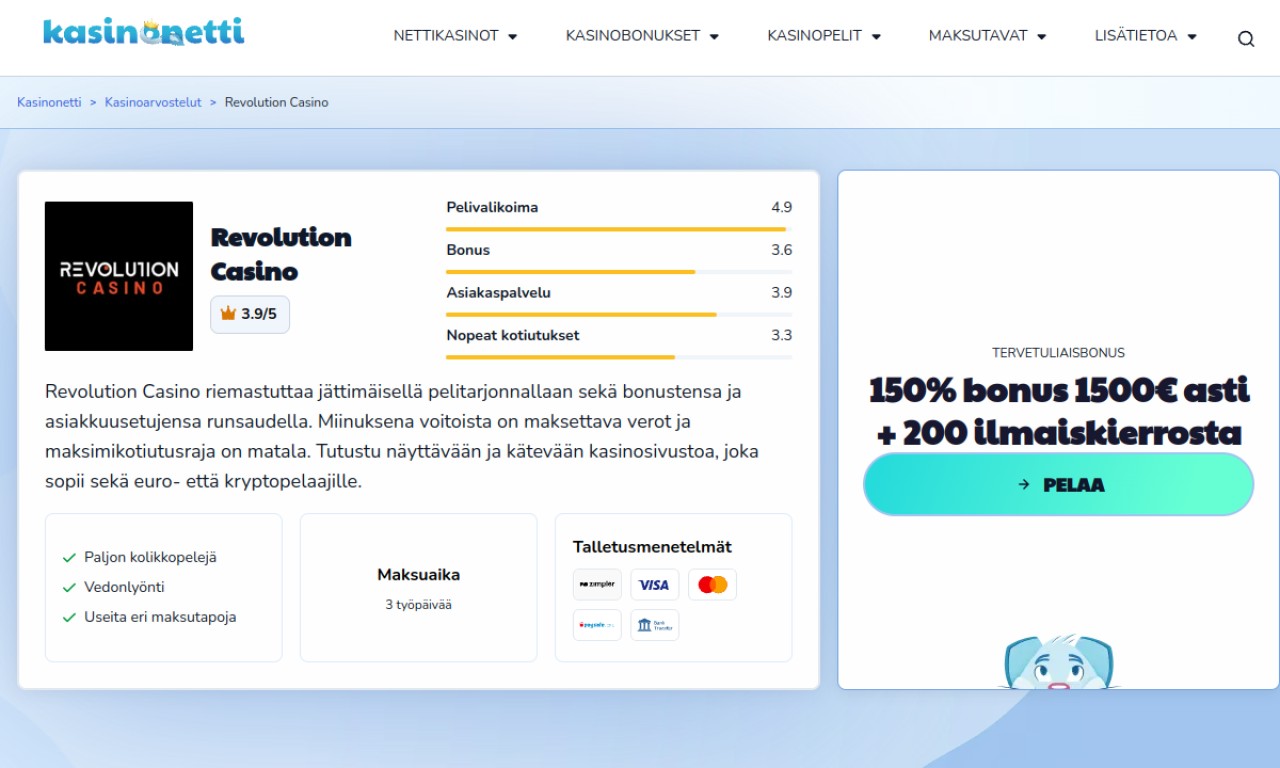Click the Visa payment icon
This screenshot has width=1280, height=768.
pyautogui.click(x=655, y=584)
